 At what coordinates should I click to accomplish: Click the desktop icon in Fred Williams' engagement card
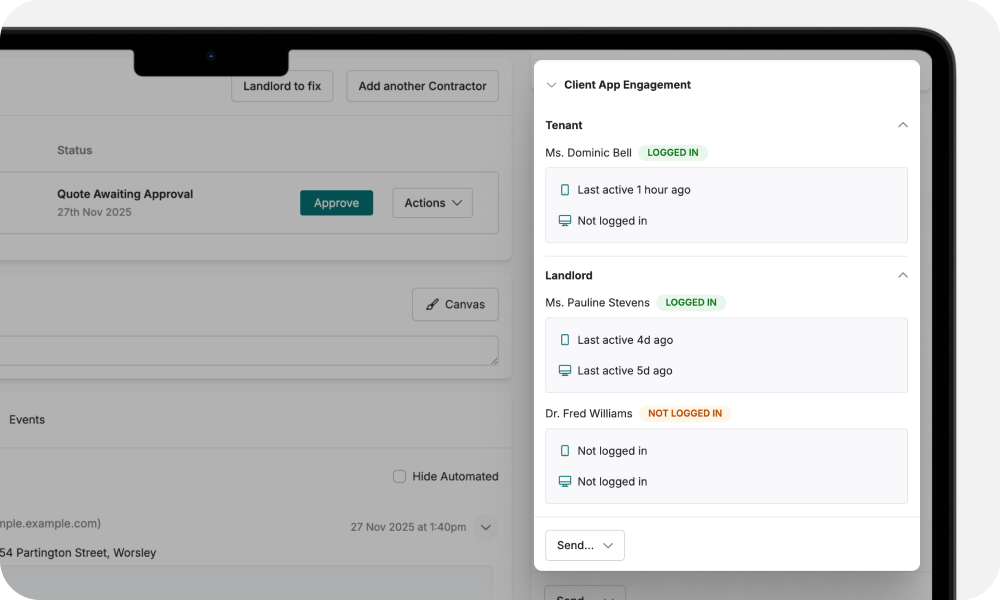[x=563, y=481]
